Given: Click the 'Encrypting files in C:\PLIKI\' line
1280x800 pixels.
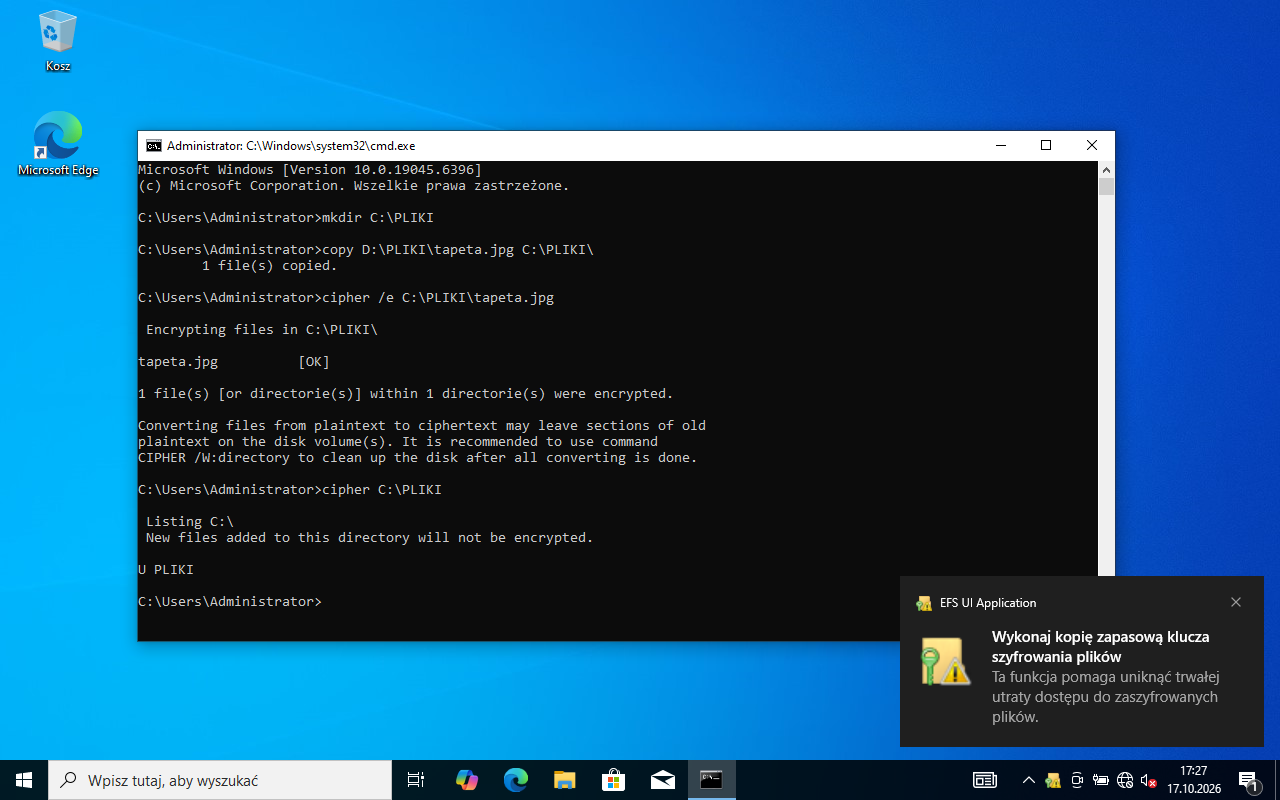Looking at the screenshot, I should (x=262, y=330).
